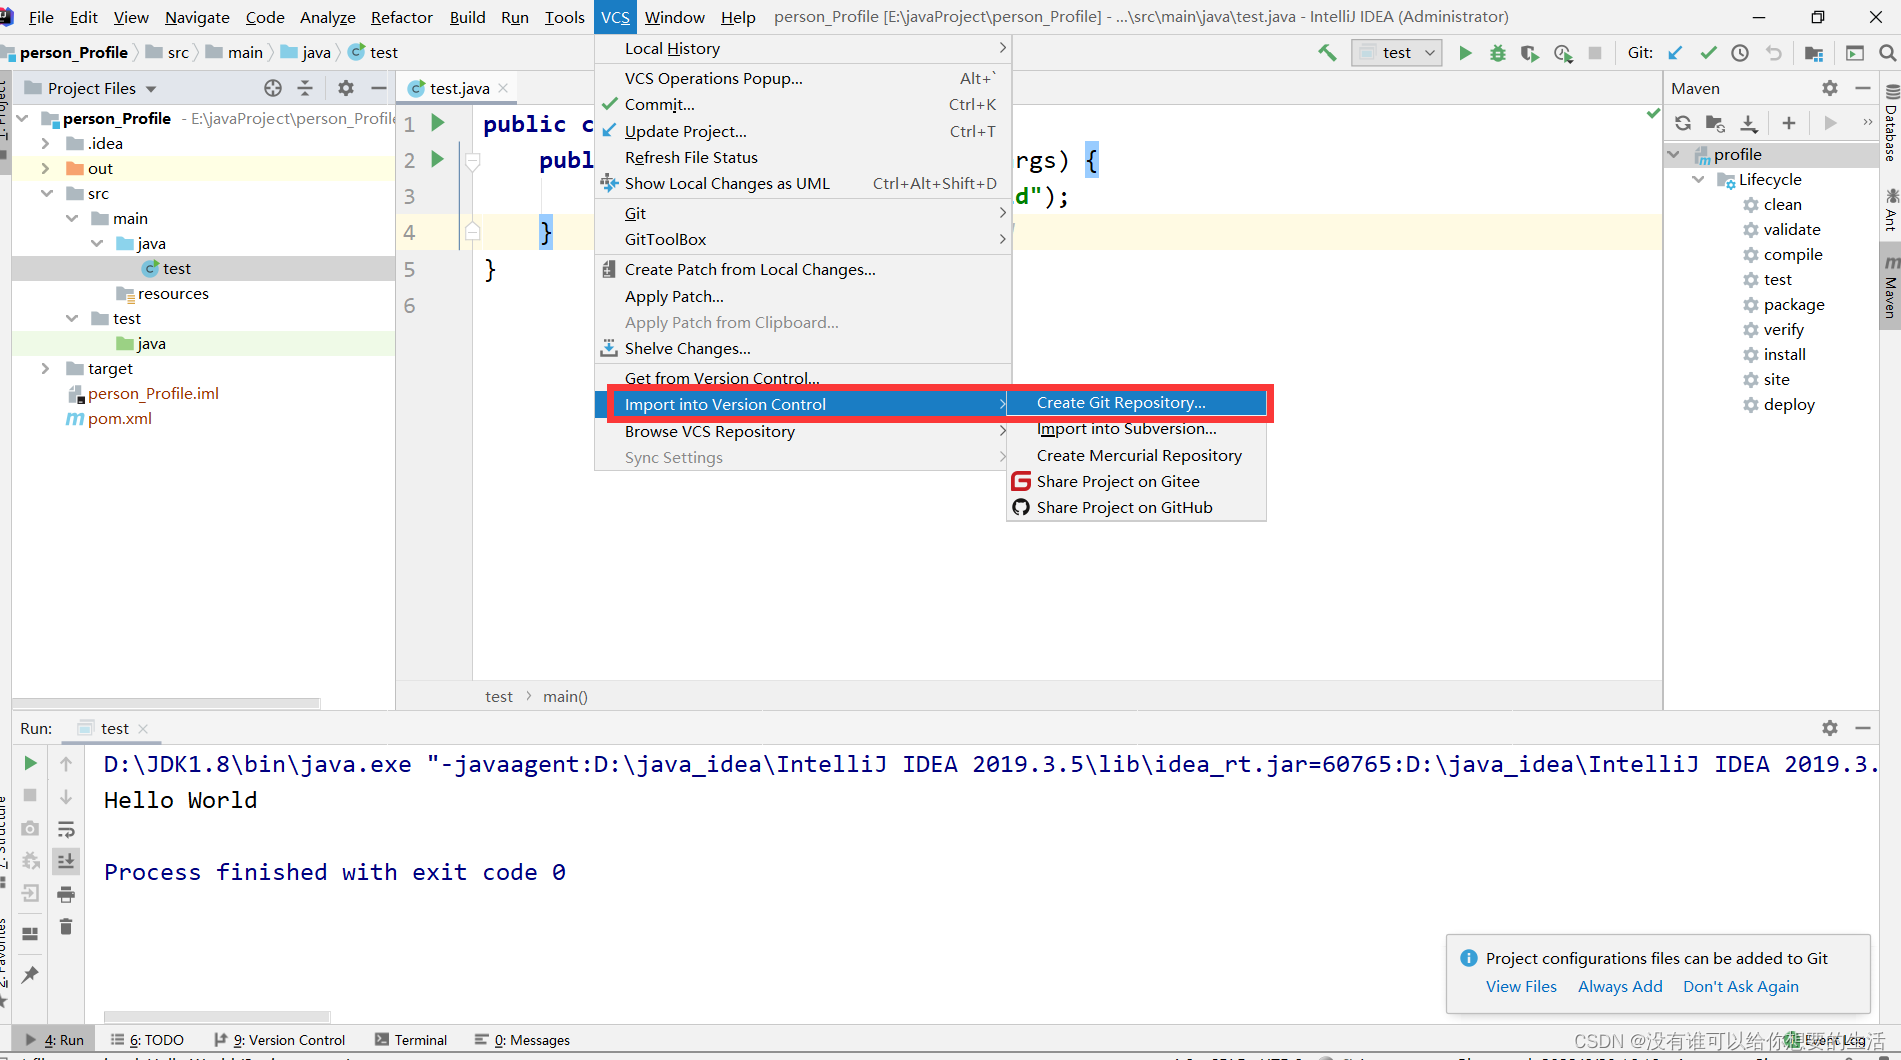1901x1060 pixels.
Task: Download Maven sources icon
Action: 1748,123
